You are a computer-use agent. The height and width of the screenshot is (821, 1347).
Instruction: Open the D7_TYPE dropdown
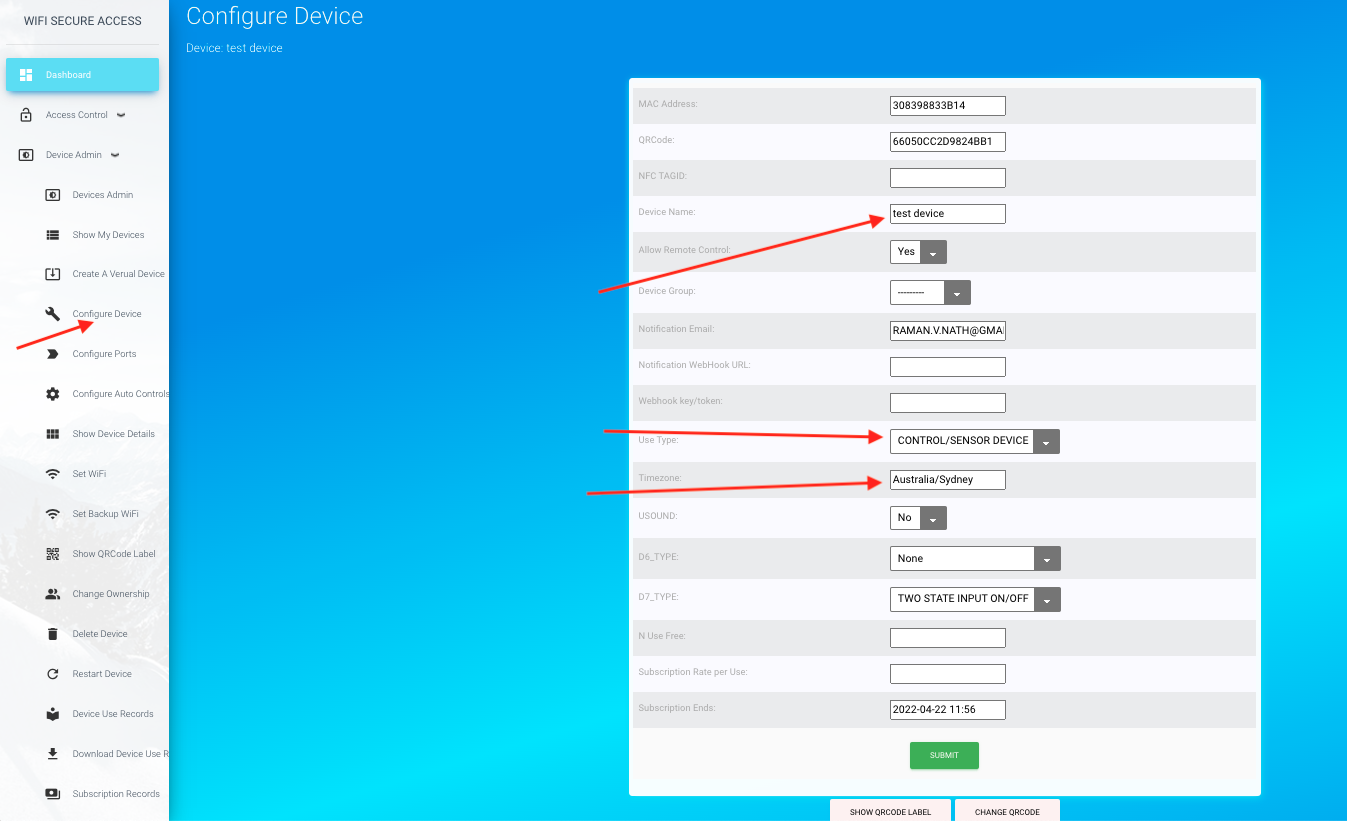point(975,599)
